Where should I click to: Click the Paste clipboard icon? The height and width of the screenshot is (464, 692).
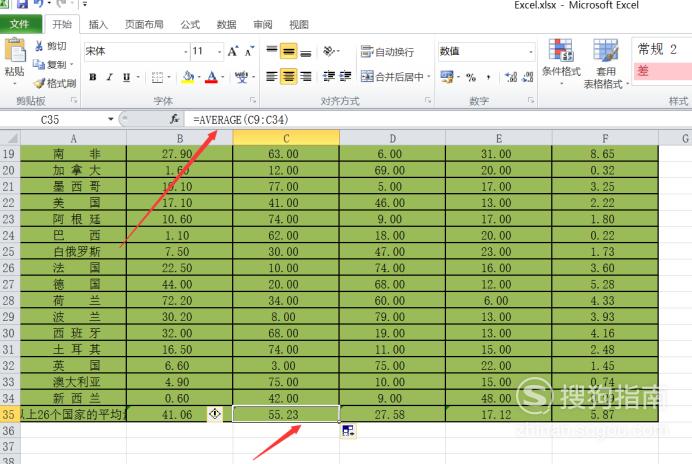click(x=15, y=49)
